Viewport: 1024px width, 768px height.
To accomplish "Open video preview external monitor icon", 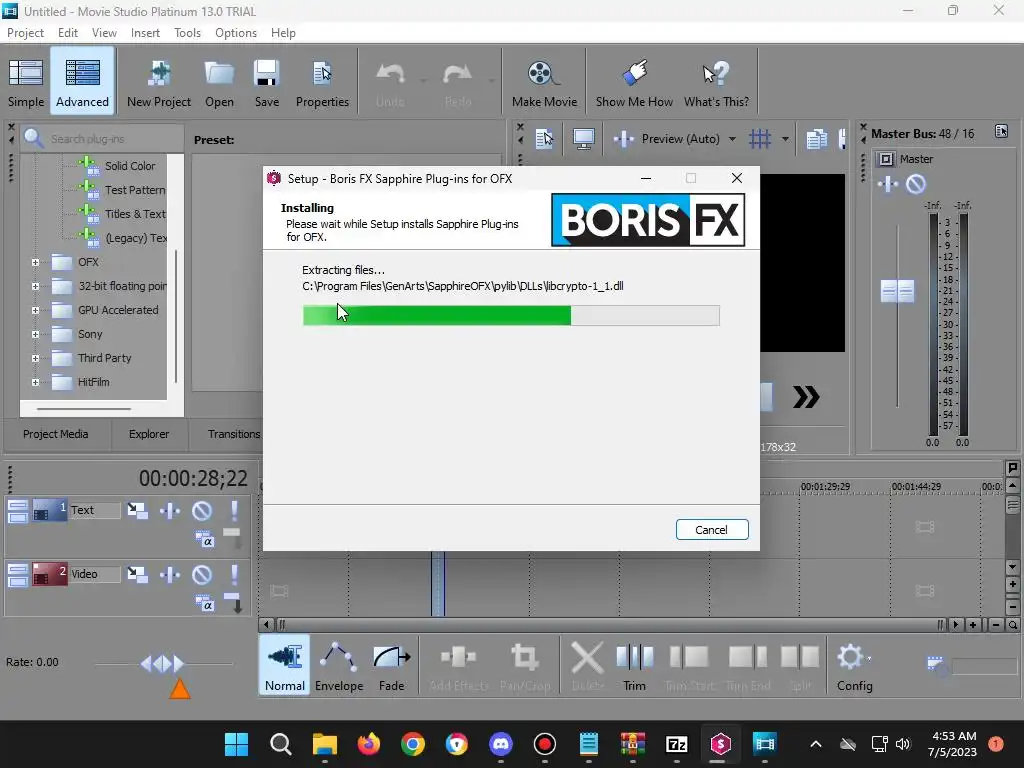I will tap(583, 138).
